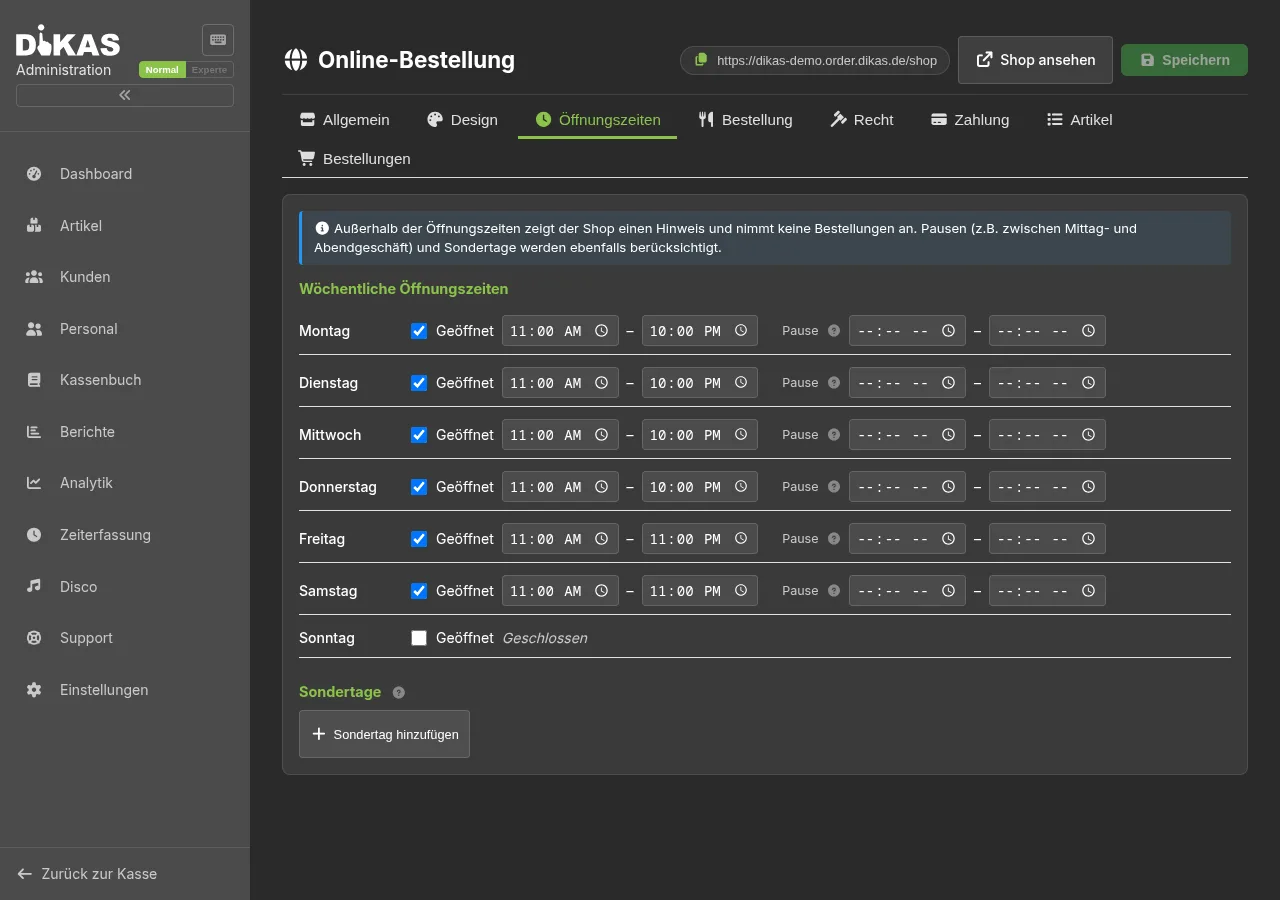Open the top Artikel list tab
The height and width of the screenshot is (900, 1280).
click(x=1080, y=120)
